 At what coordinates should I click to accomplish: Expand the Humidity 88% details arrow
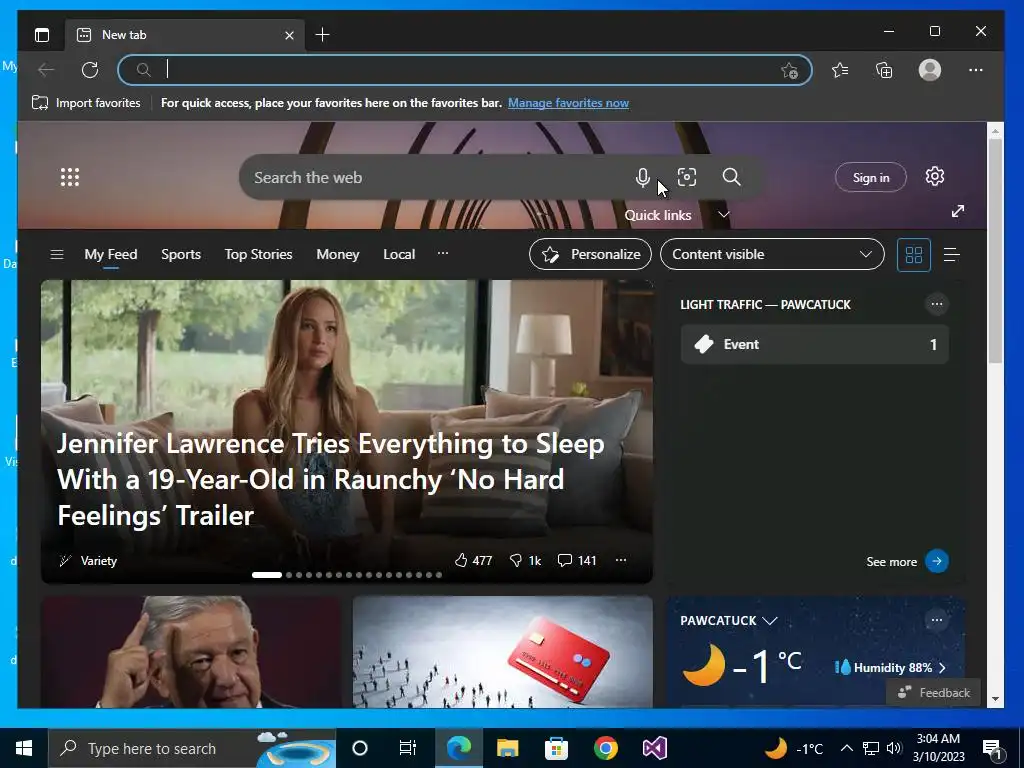click(942, 667)
